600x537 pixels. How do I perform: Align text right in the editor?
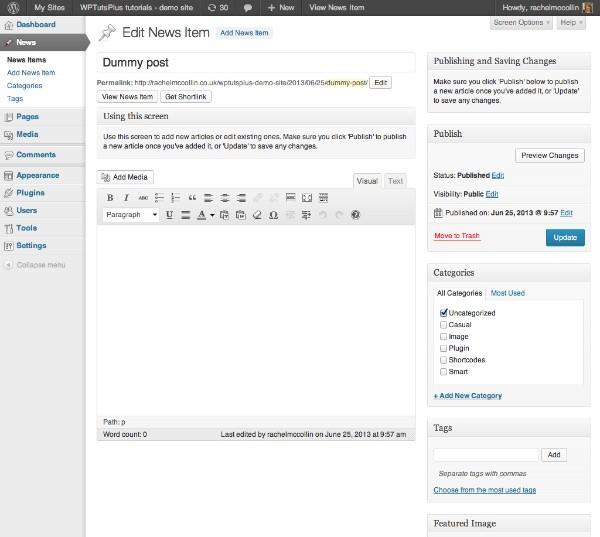[x=241, y=198]
